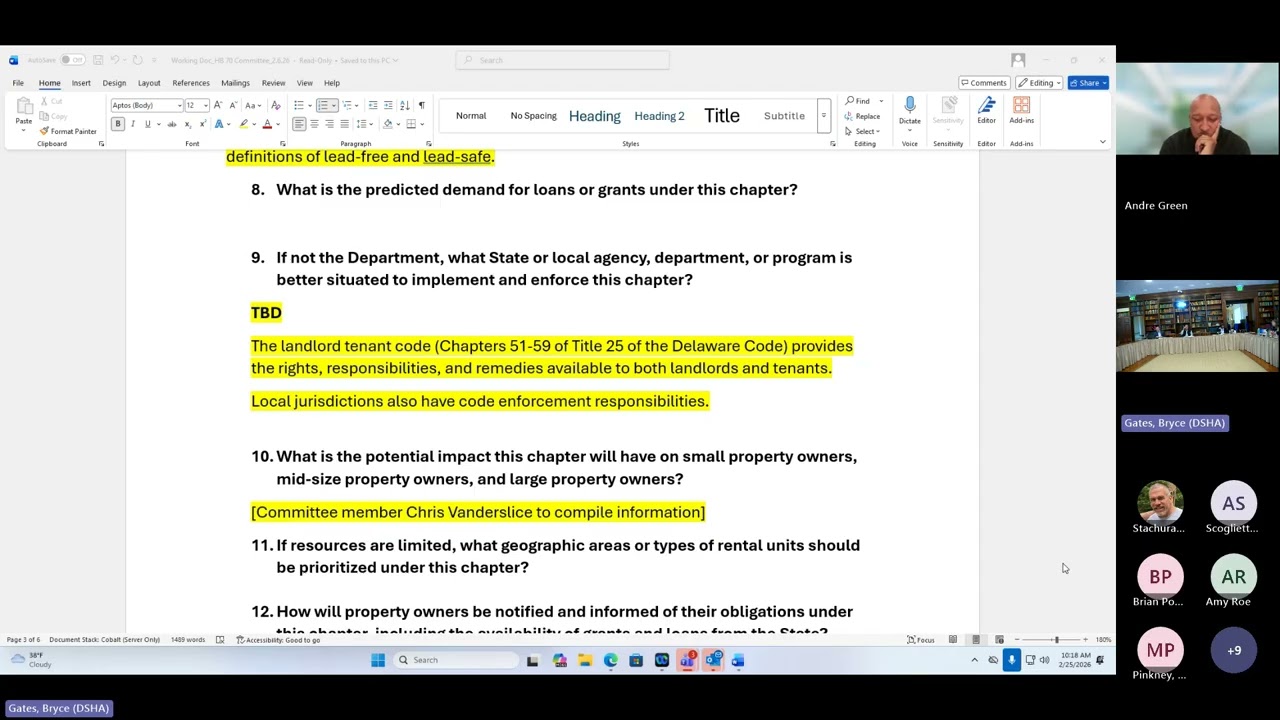Apply the Heading 2 style
The image size is (1280, 720).
tap(659, 116)
